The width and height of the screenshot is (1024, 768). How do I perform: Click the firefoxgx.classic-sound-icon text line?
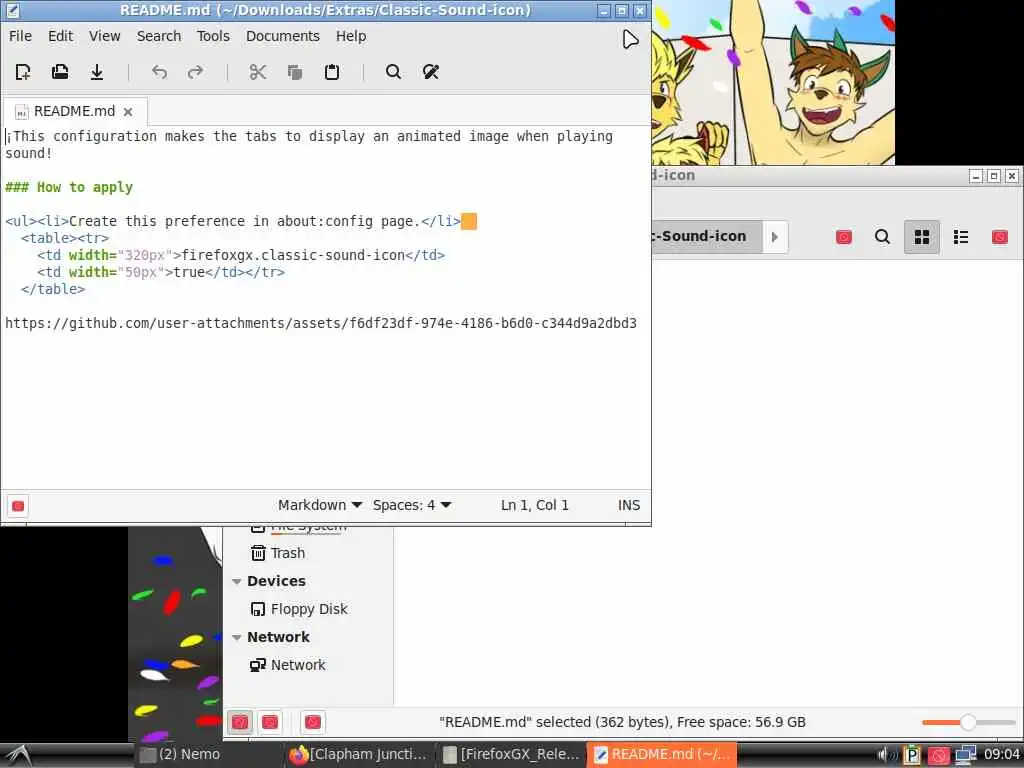pyautogui.click(x=293, y=255)
